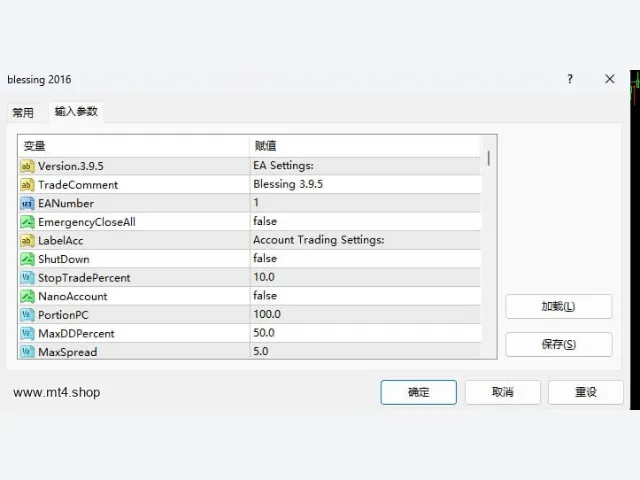Click the string icon beside Version.3.9.5
Screen dimensions: 640x480
27,166
